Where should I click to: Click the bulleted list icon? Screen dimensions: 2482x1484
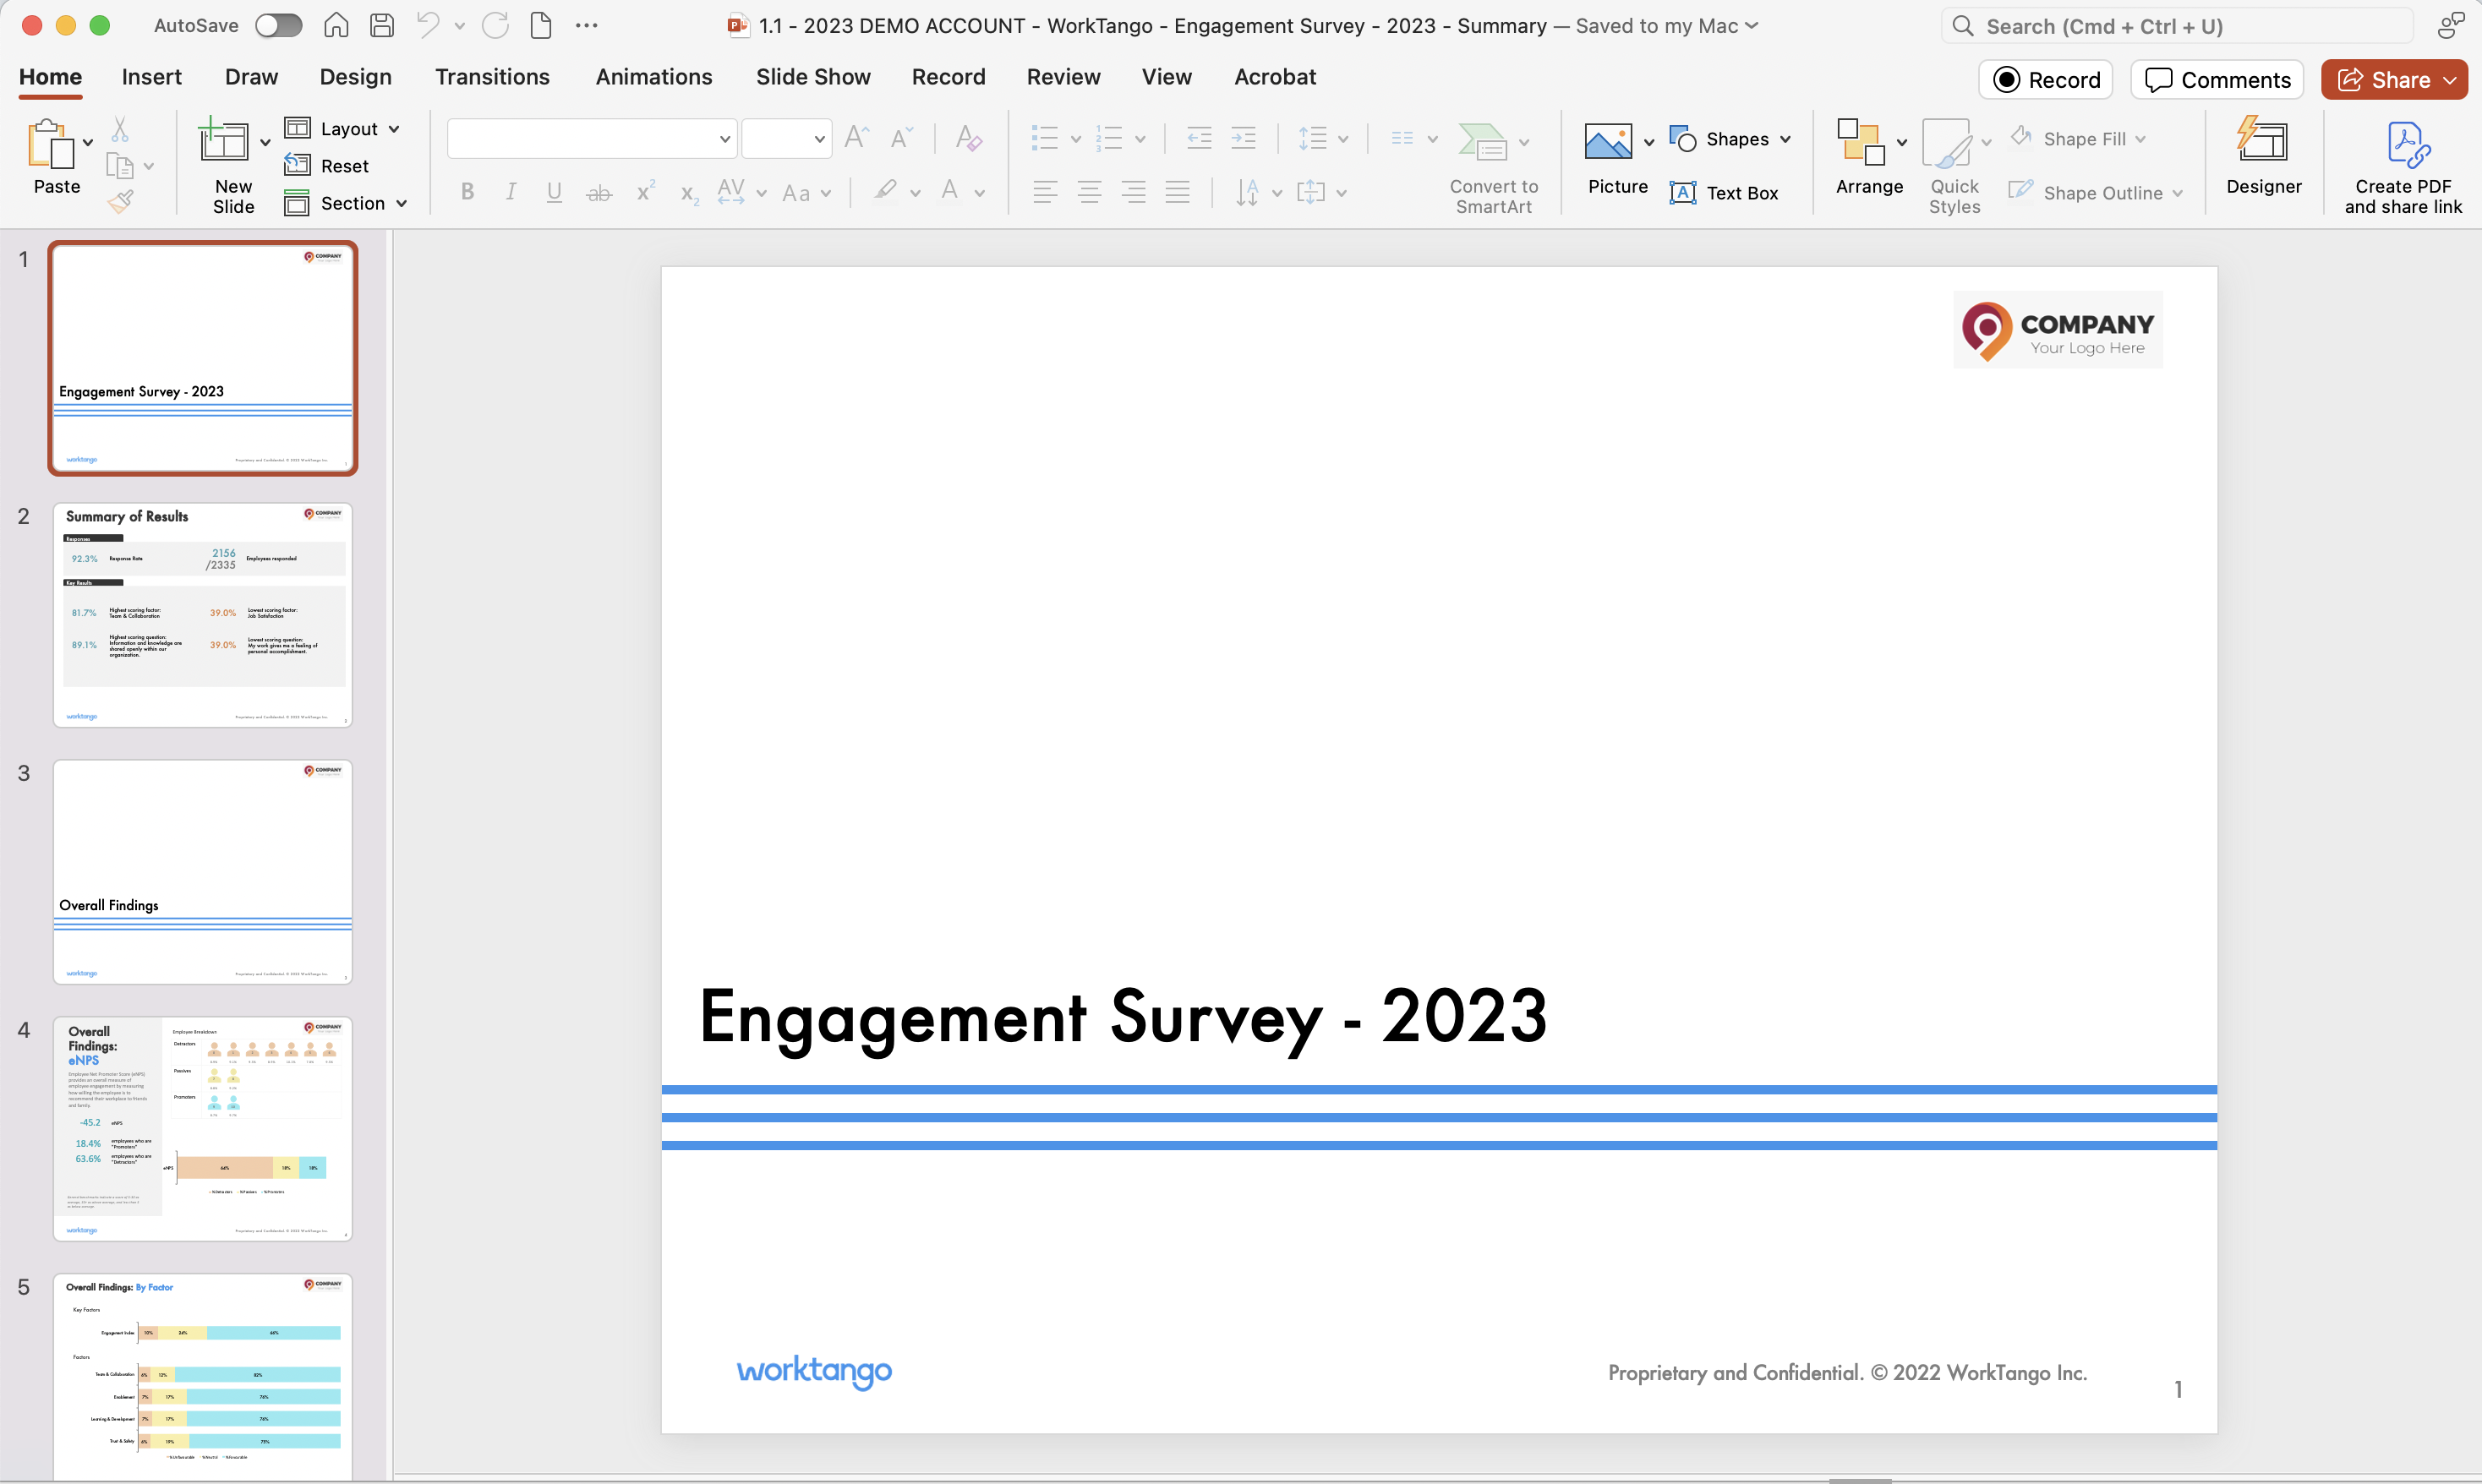[1044, 138]
